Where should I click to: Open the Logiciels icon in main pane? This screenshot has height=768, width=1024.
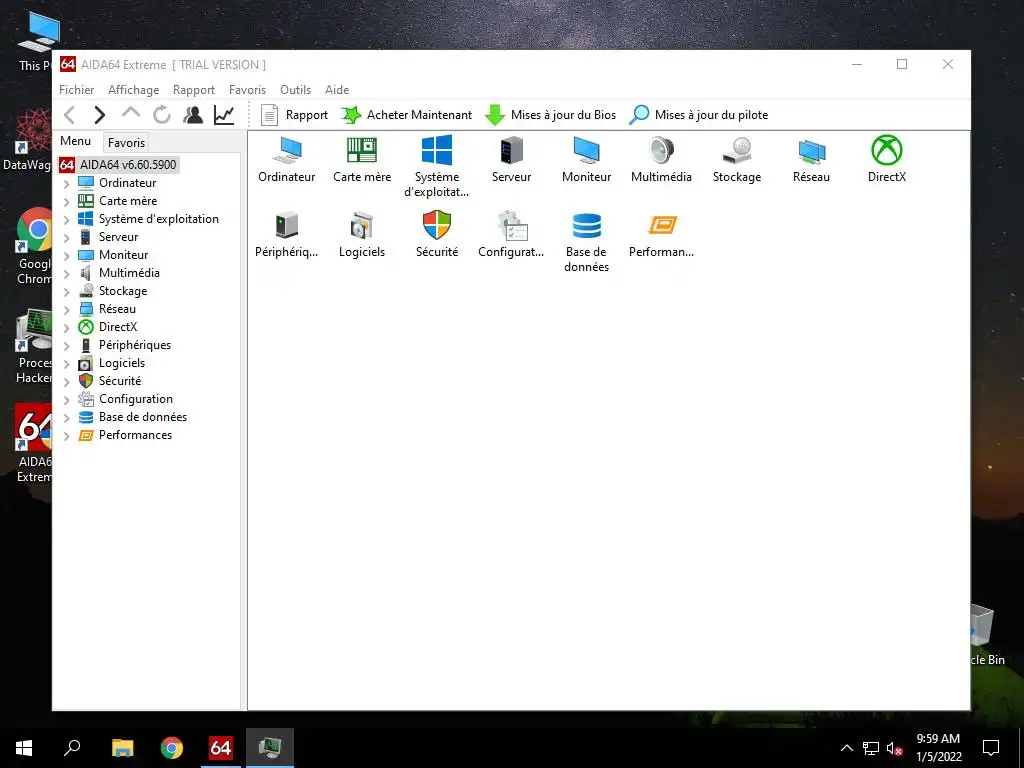coord(362,225)
